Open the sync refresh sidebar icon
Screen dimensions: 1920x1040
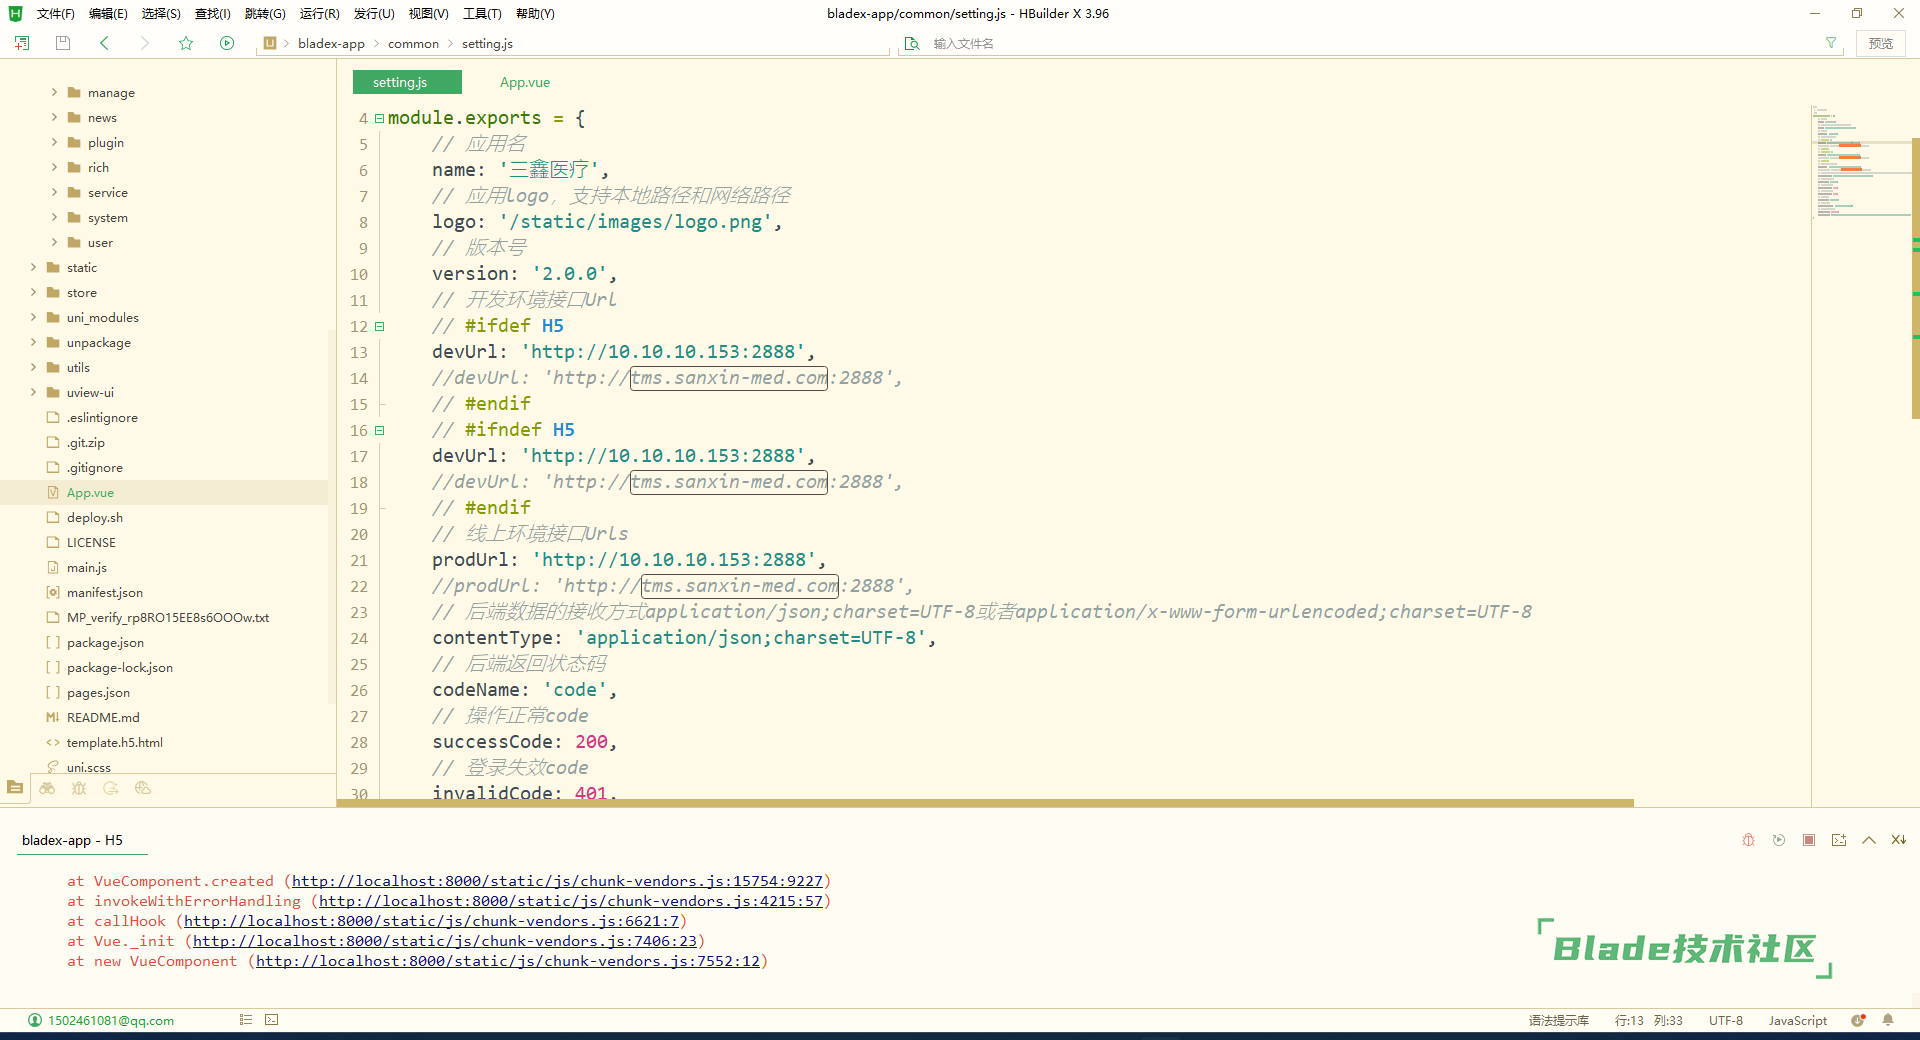pyautogui.click(x=111, y=788)
